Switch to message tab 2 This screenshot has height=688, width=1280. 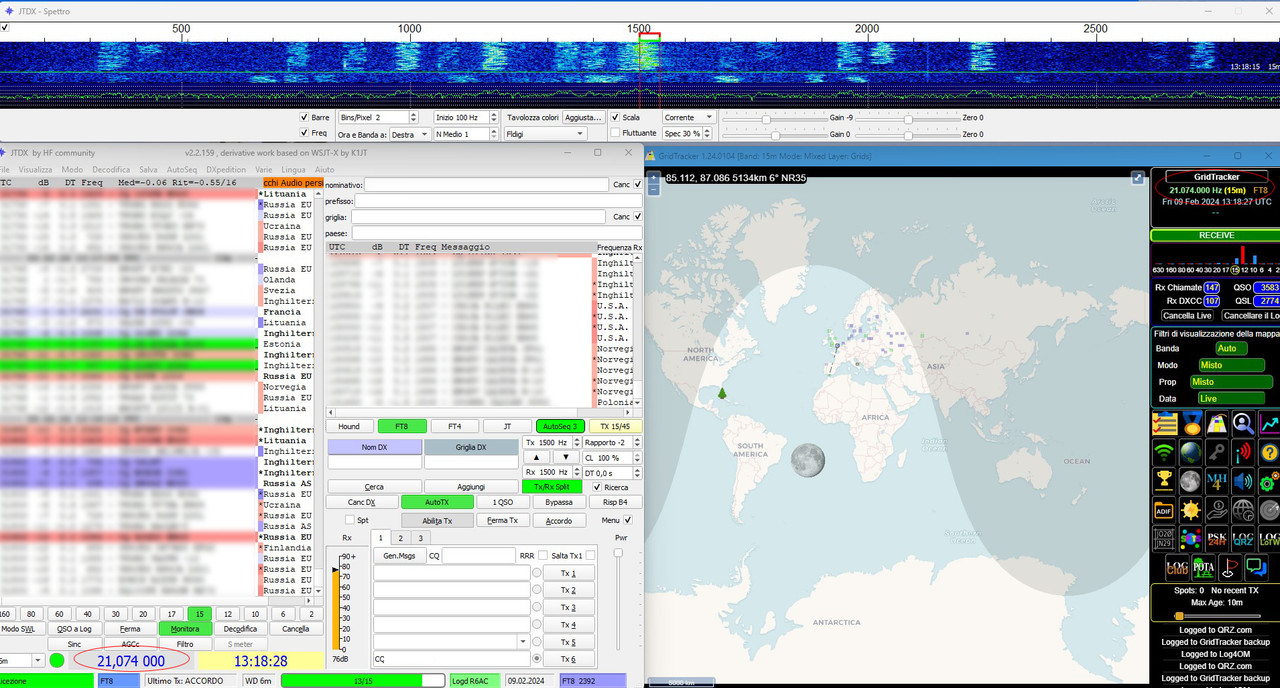(400, 538)
